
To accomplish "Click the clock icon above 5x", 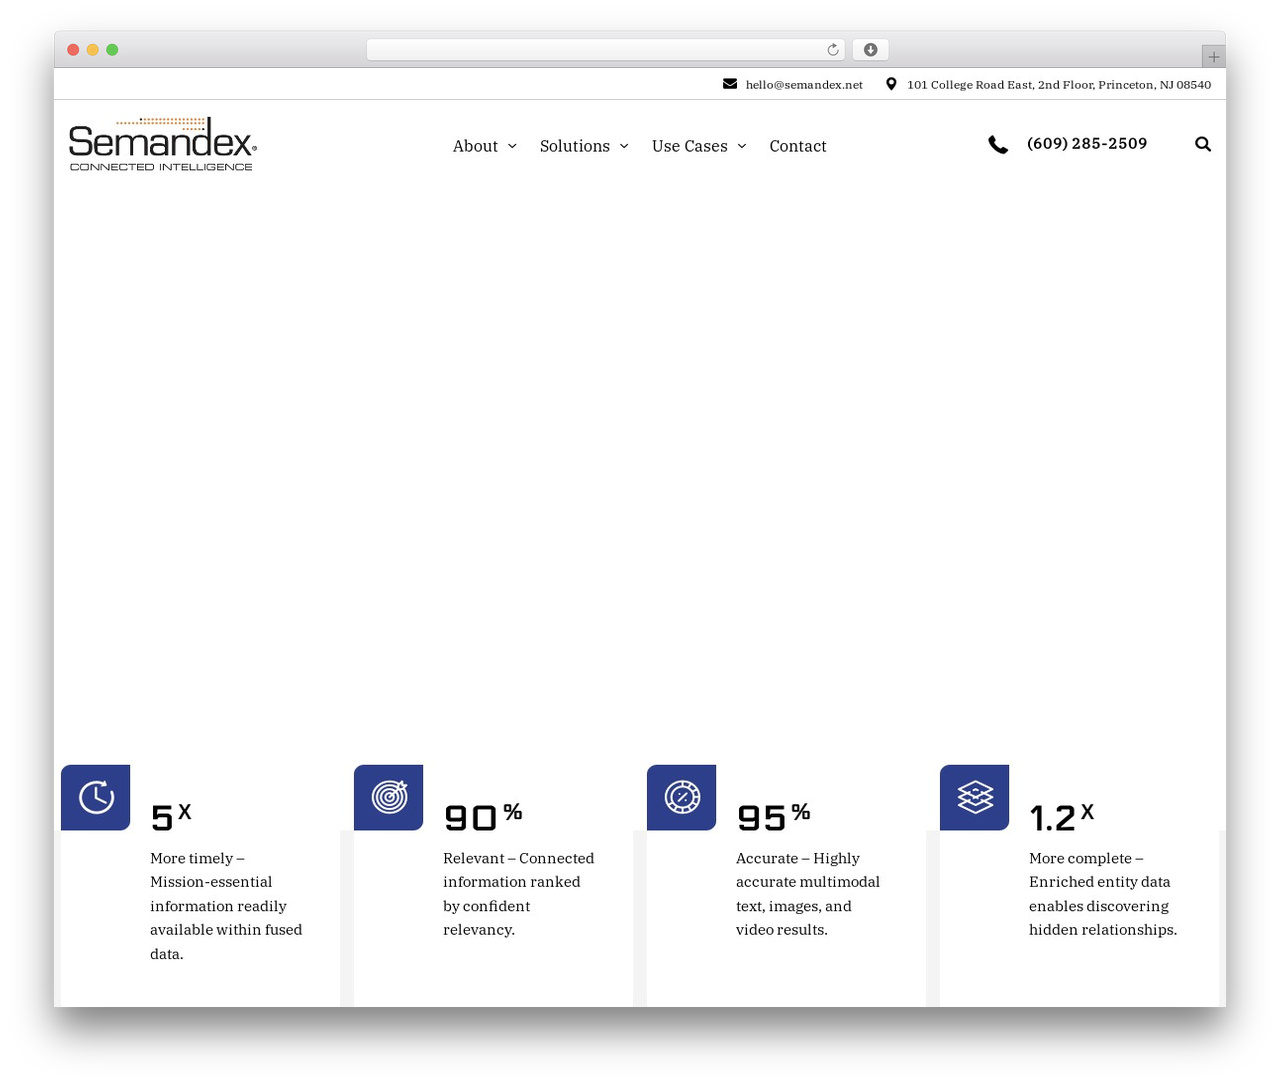I will coord(96,797).
